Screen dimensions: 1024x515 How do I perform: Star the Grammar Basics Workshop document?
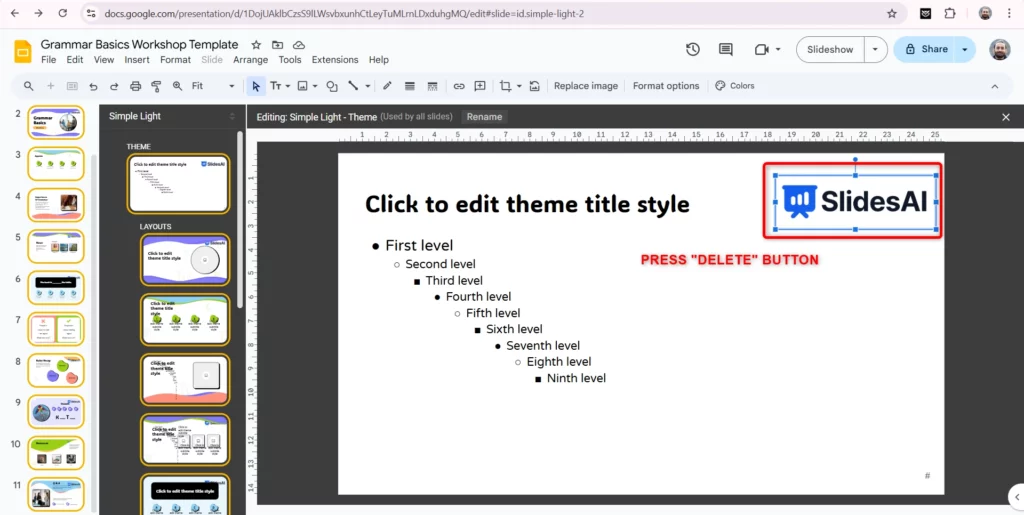coord(256,45)
